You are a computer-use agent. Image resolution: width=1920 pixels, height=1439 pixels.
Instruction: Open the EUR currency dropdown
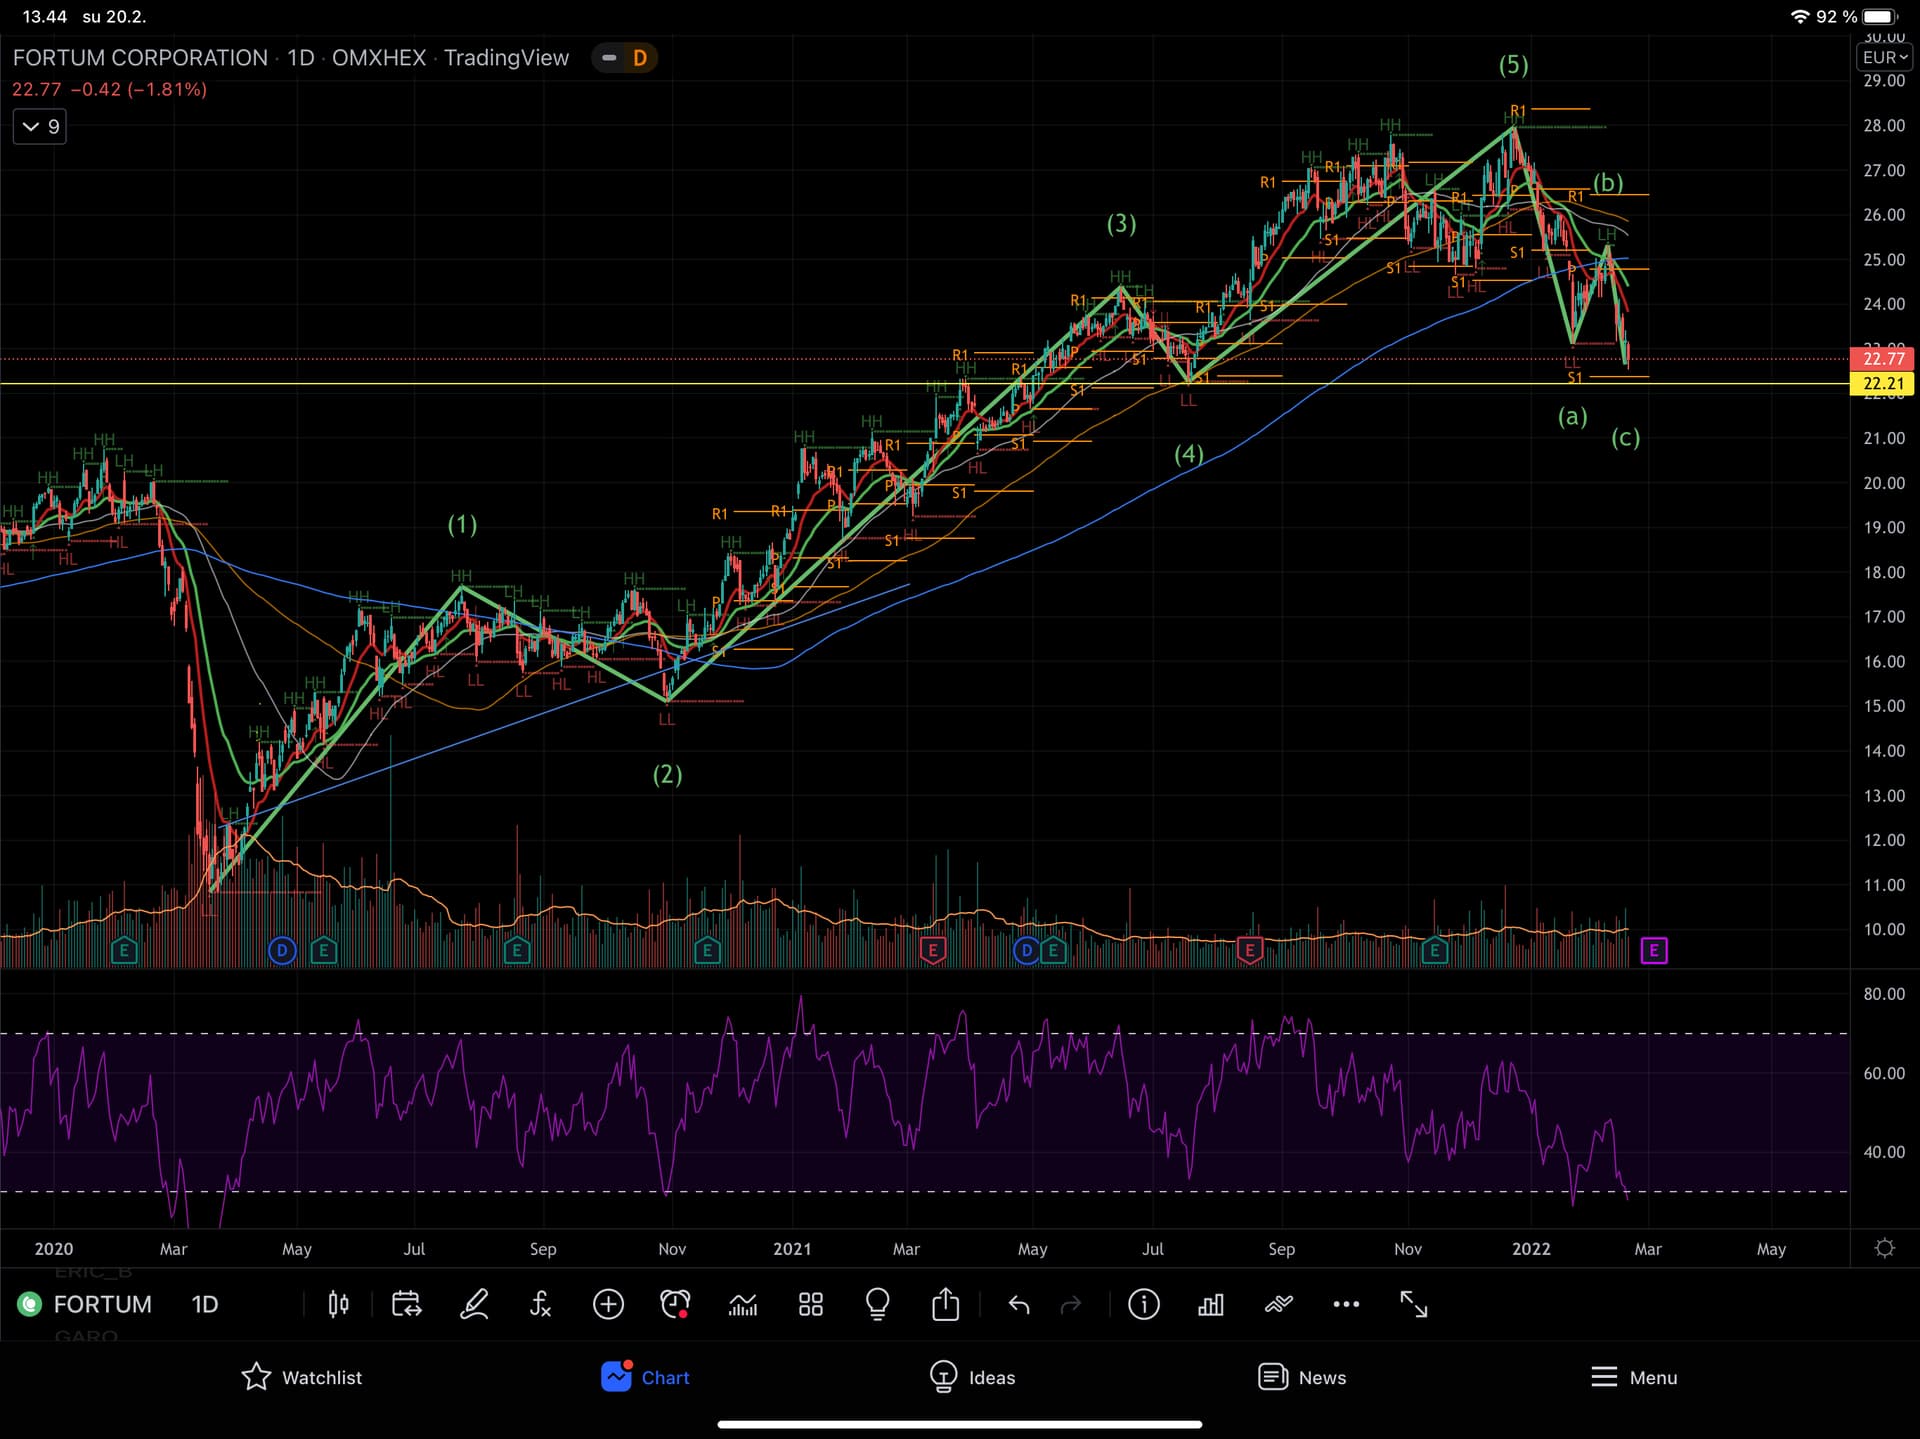(x=1884, y=58)
